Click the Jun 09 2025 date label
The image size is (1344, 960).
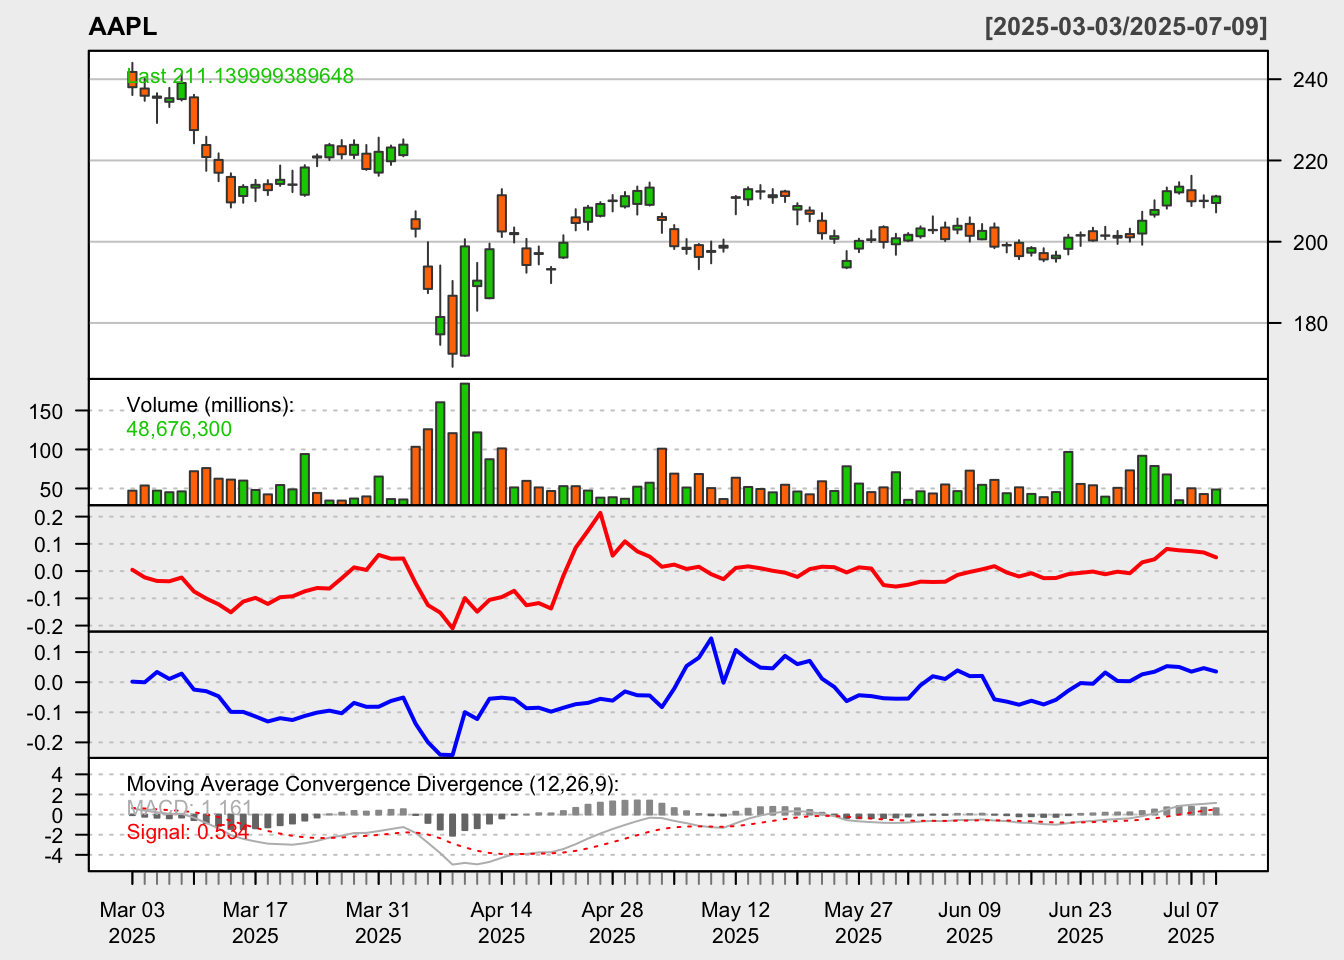969,922
